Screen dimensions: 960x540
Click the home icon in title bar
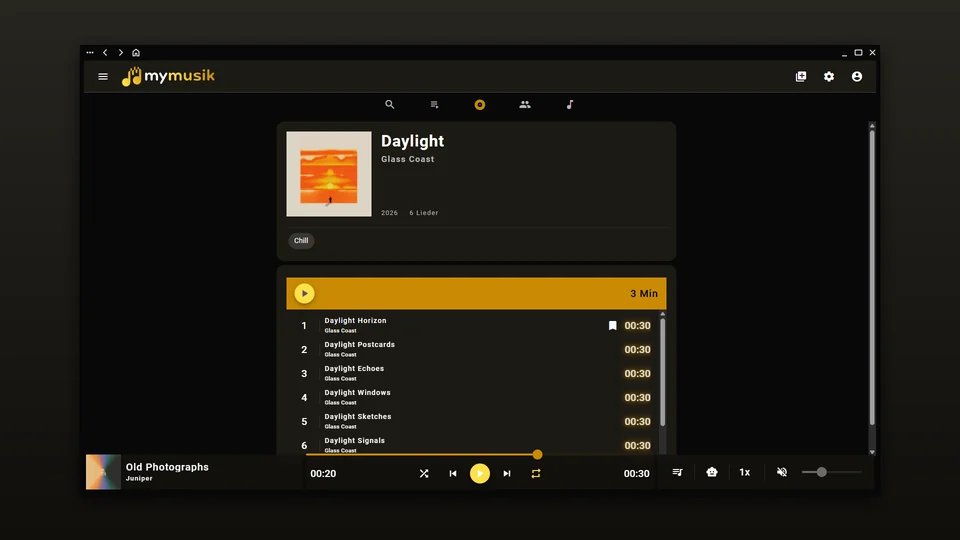click(x=136, y=53)
